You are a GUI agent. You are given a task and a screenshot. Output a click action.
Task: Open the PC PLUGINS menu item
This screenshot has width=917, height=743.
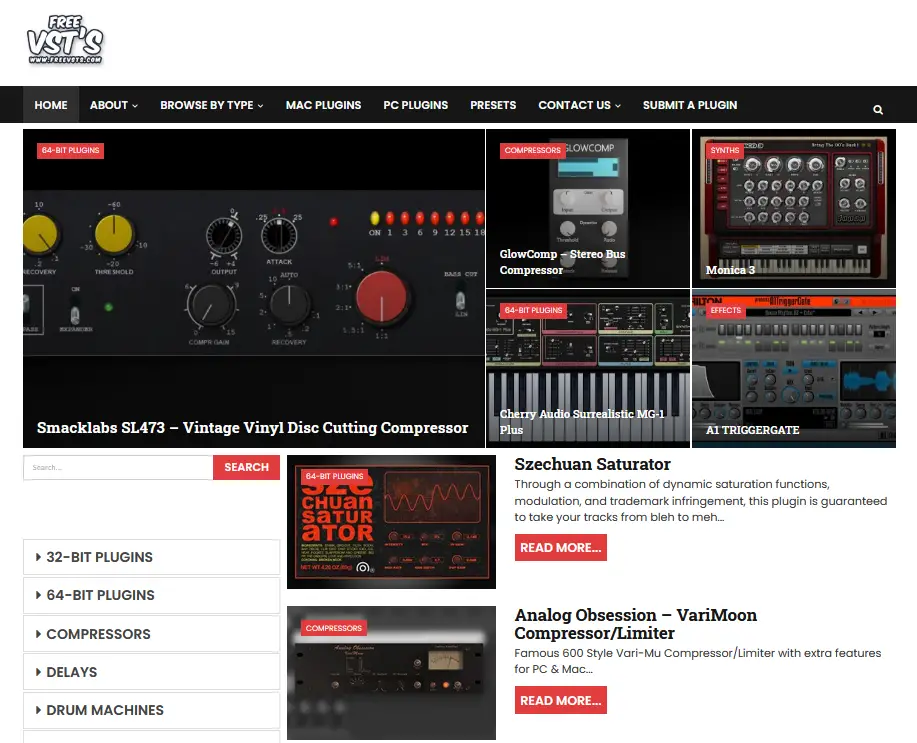416,105
